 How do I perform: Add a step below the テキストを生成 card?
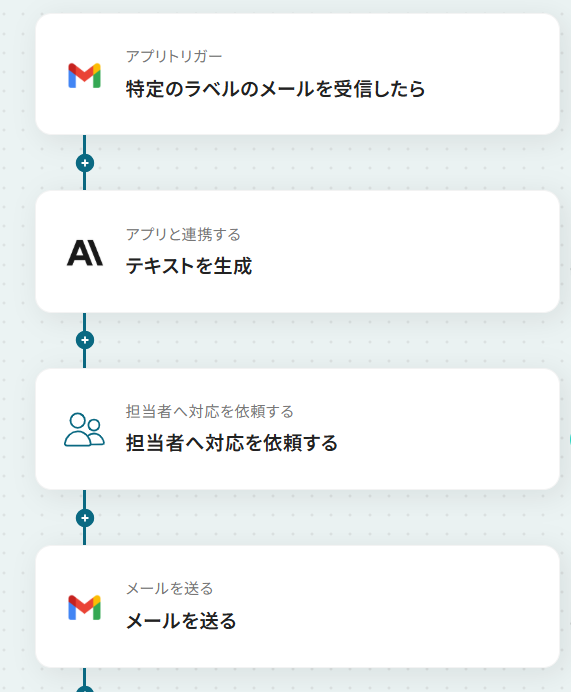(x=85, y=340)
